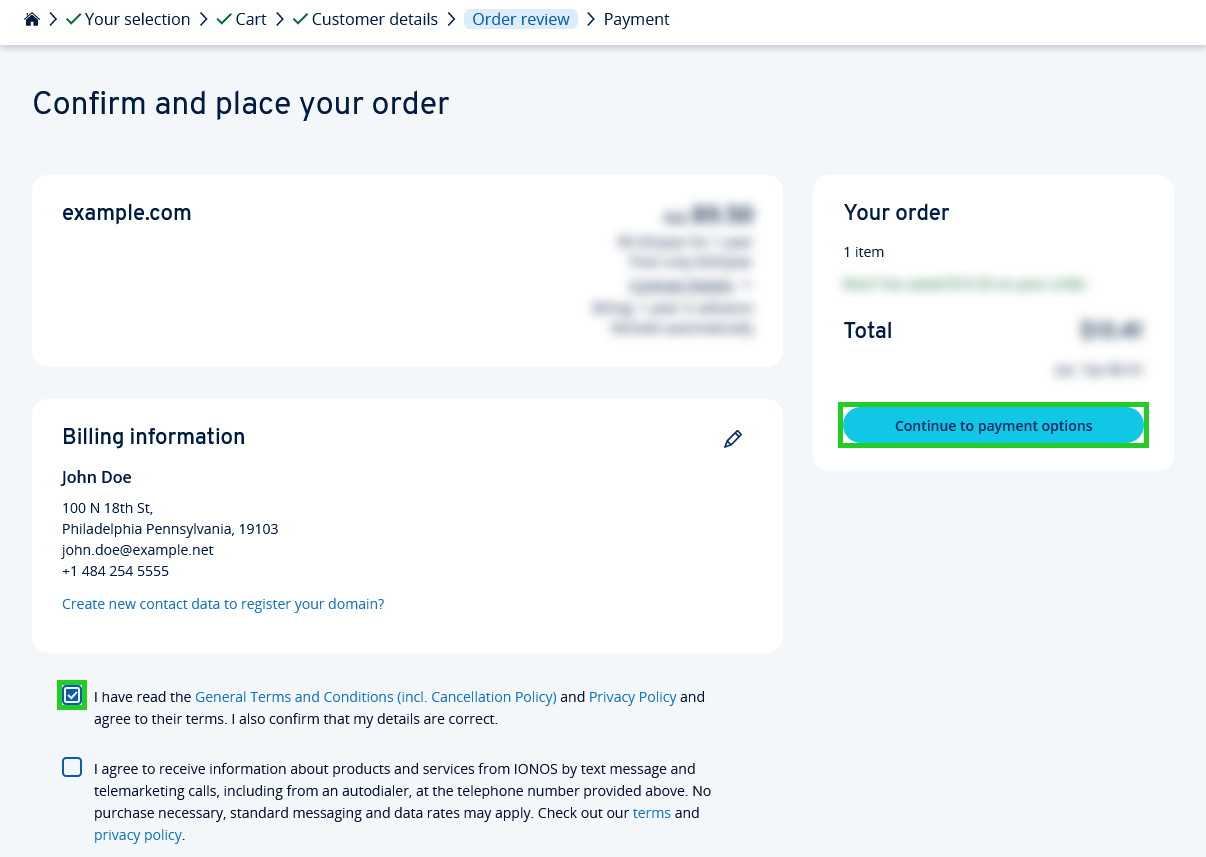Viewport: 1206px width, 857px height.
Task: Open the Your selection breadcrumb step
Action: pos(138,19)
